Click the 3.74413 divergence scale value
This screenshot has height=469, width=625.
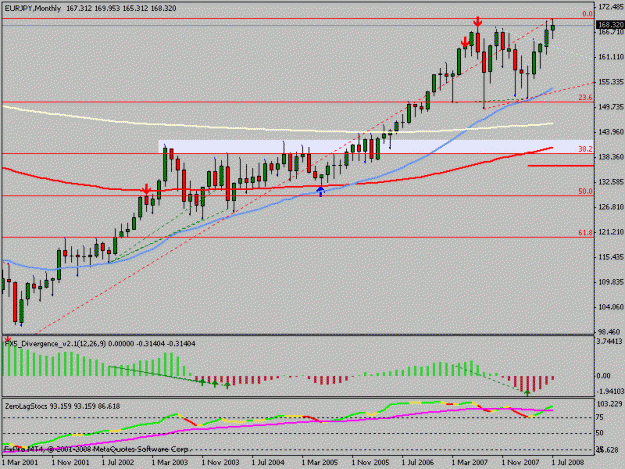pyautogui.click(x=609, y=341)
